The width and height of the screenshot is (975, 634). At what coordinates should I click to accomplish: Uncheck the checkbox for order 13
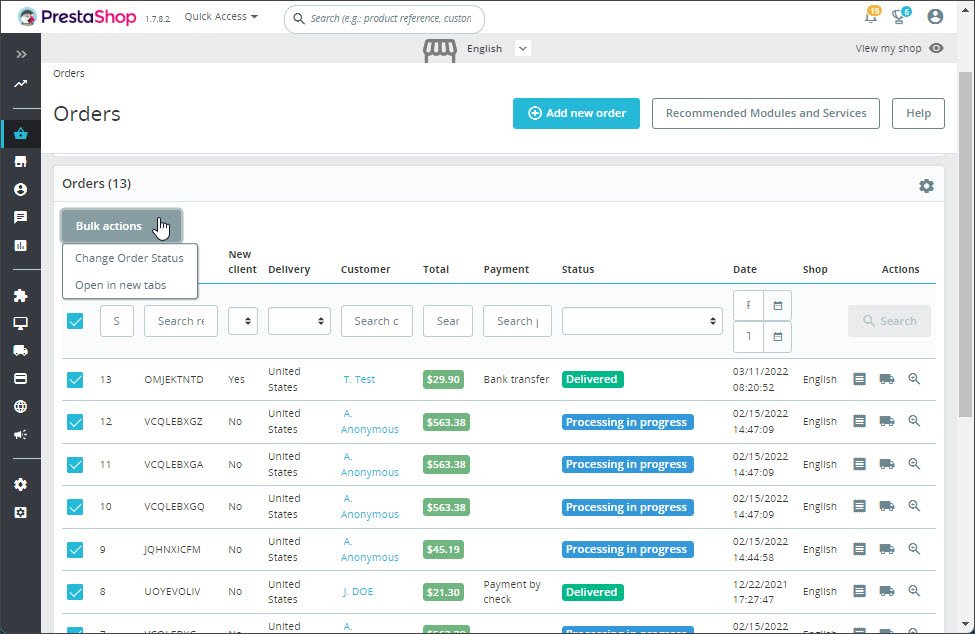tap(75, 379)
